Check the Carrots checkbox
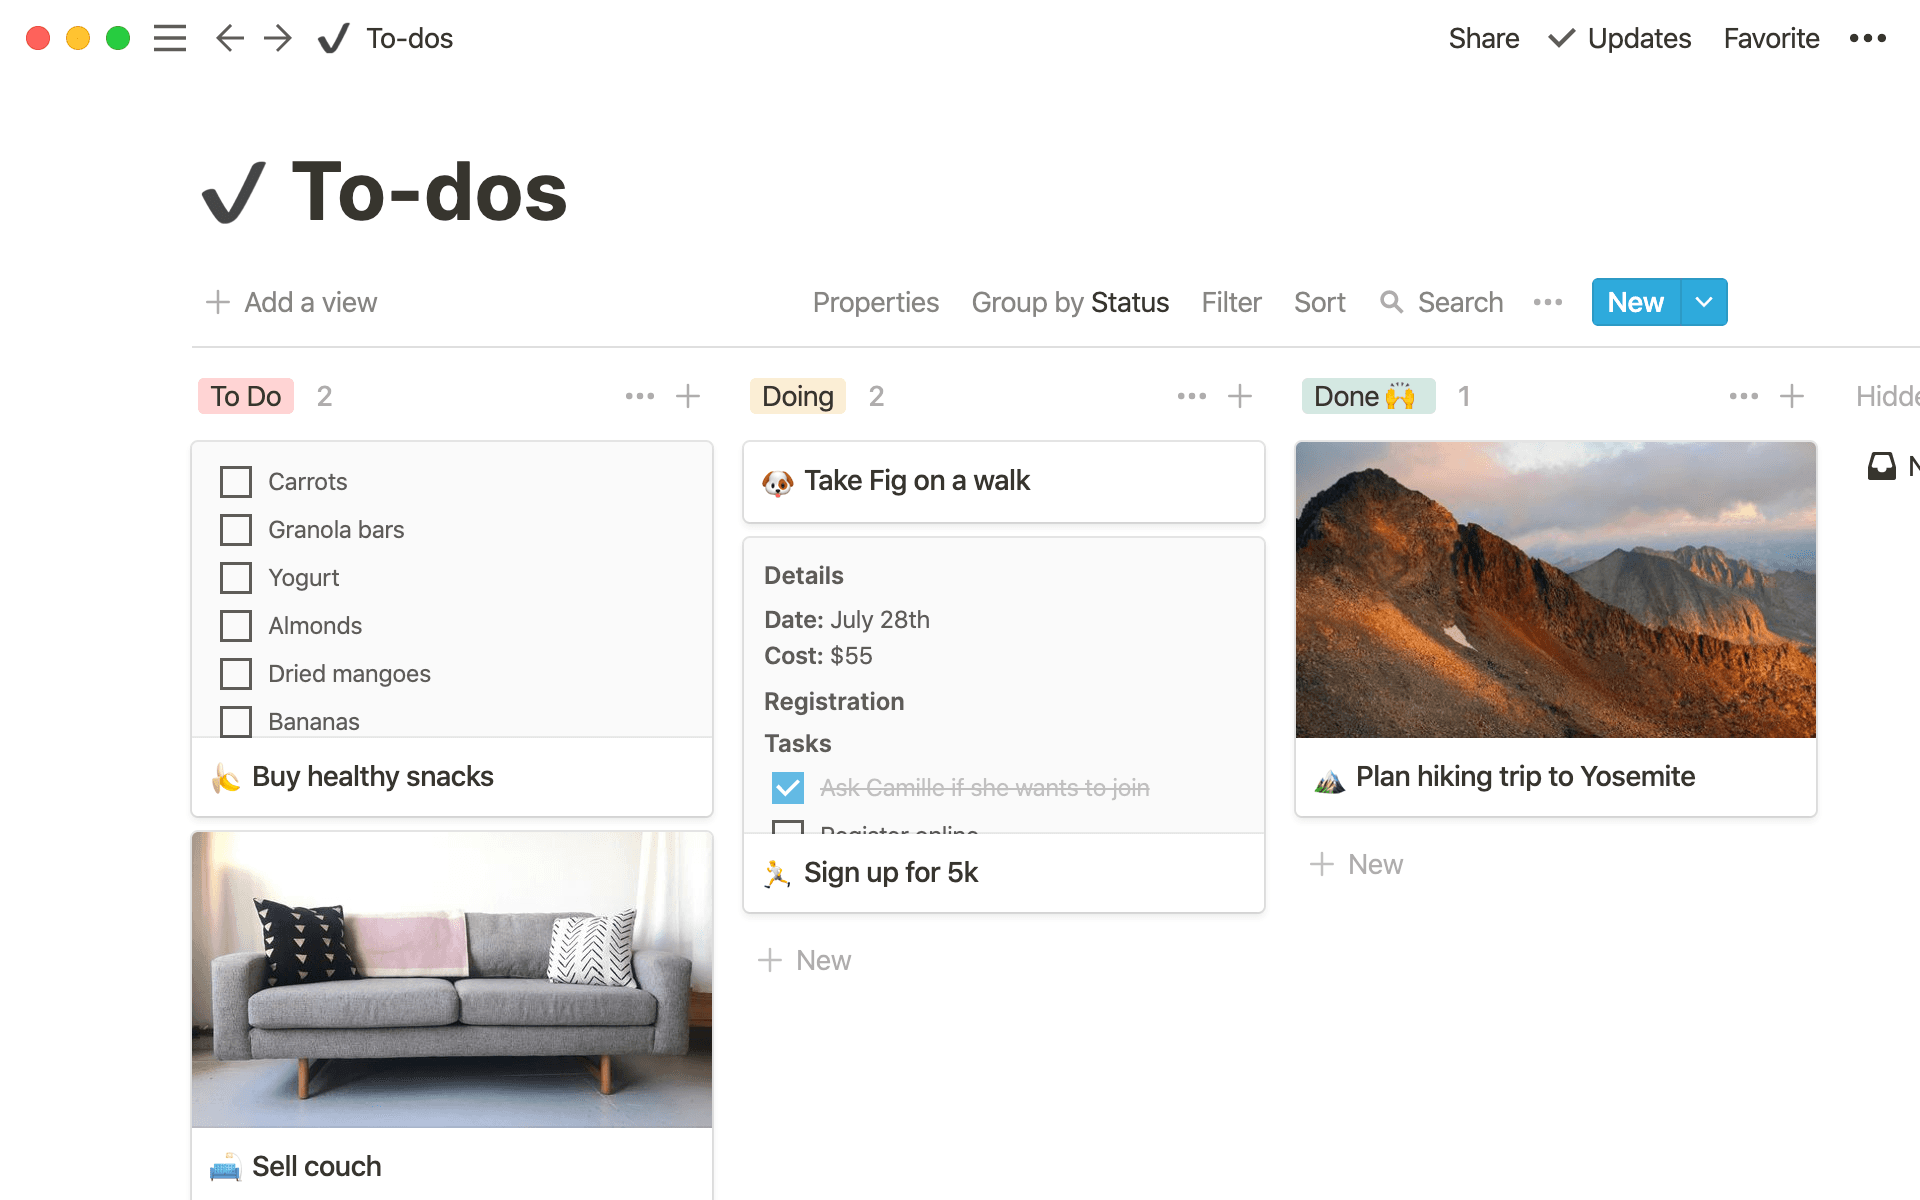The image size is (1920, 1200). 236,481
